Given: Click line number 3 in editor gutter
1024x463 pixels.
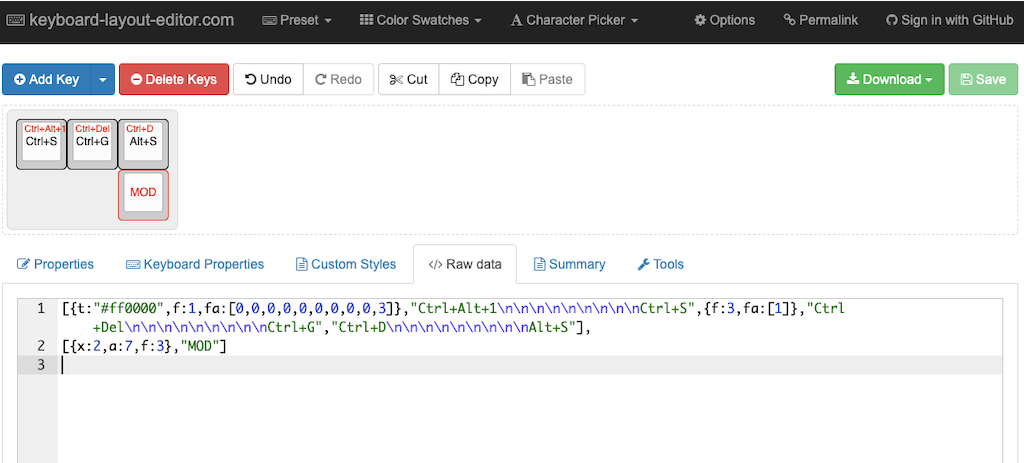Looking at the screenshot, I should [x=41, y=365].
